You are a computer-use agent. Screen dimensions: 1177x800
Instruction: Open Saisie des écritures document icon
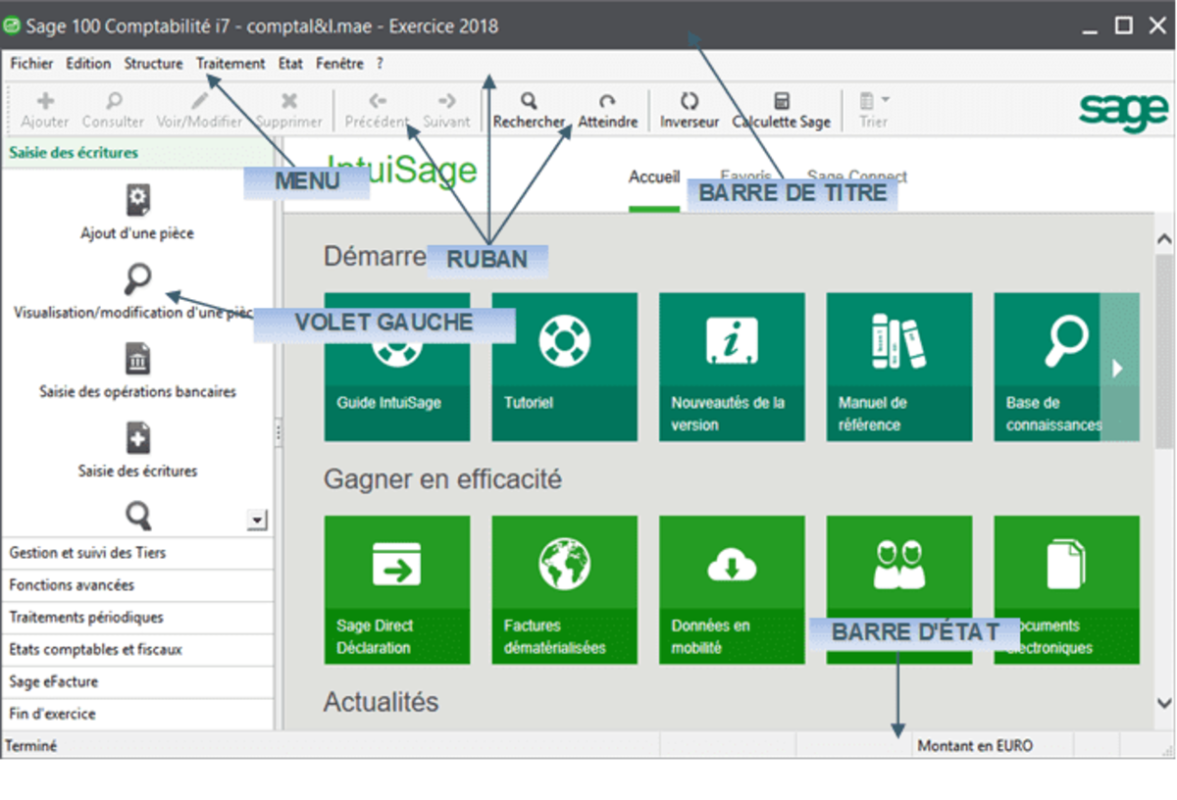click(x=137, y=438)
